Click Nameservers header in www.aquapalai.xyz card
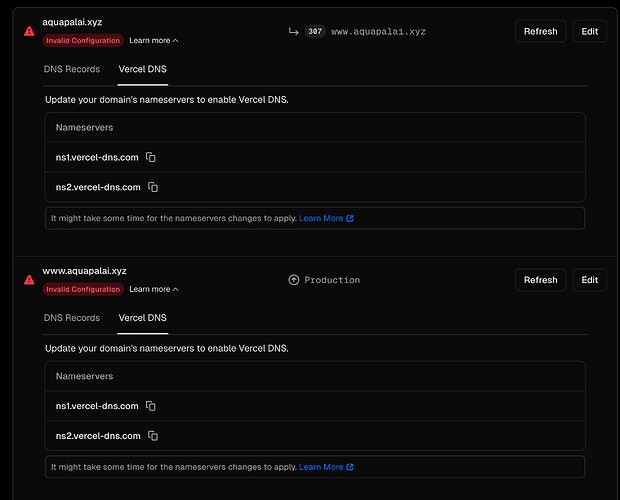Screen dimensions: 620x500 click(x=84, y=376)
